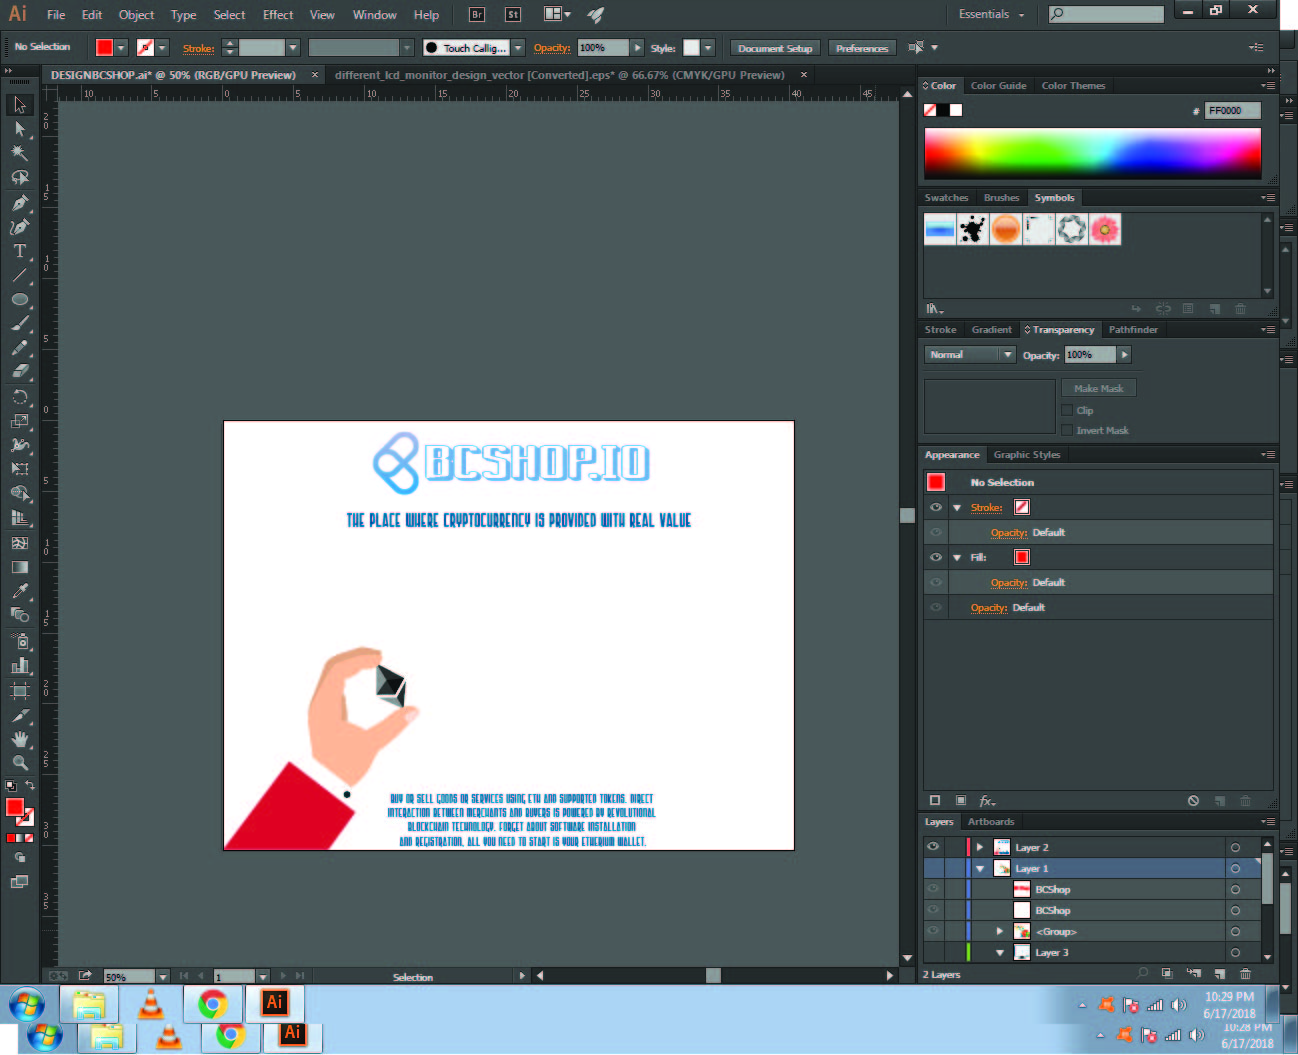Delete the selection using Layers panel trash

coord(1245,974)
